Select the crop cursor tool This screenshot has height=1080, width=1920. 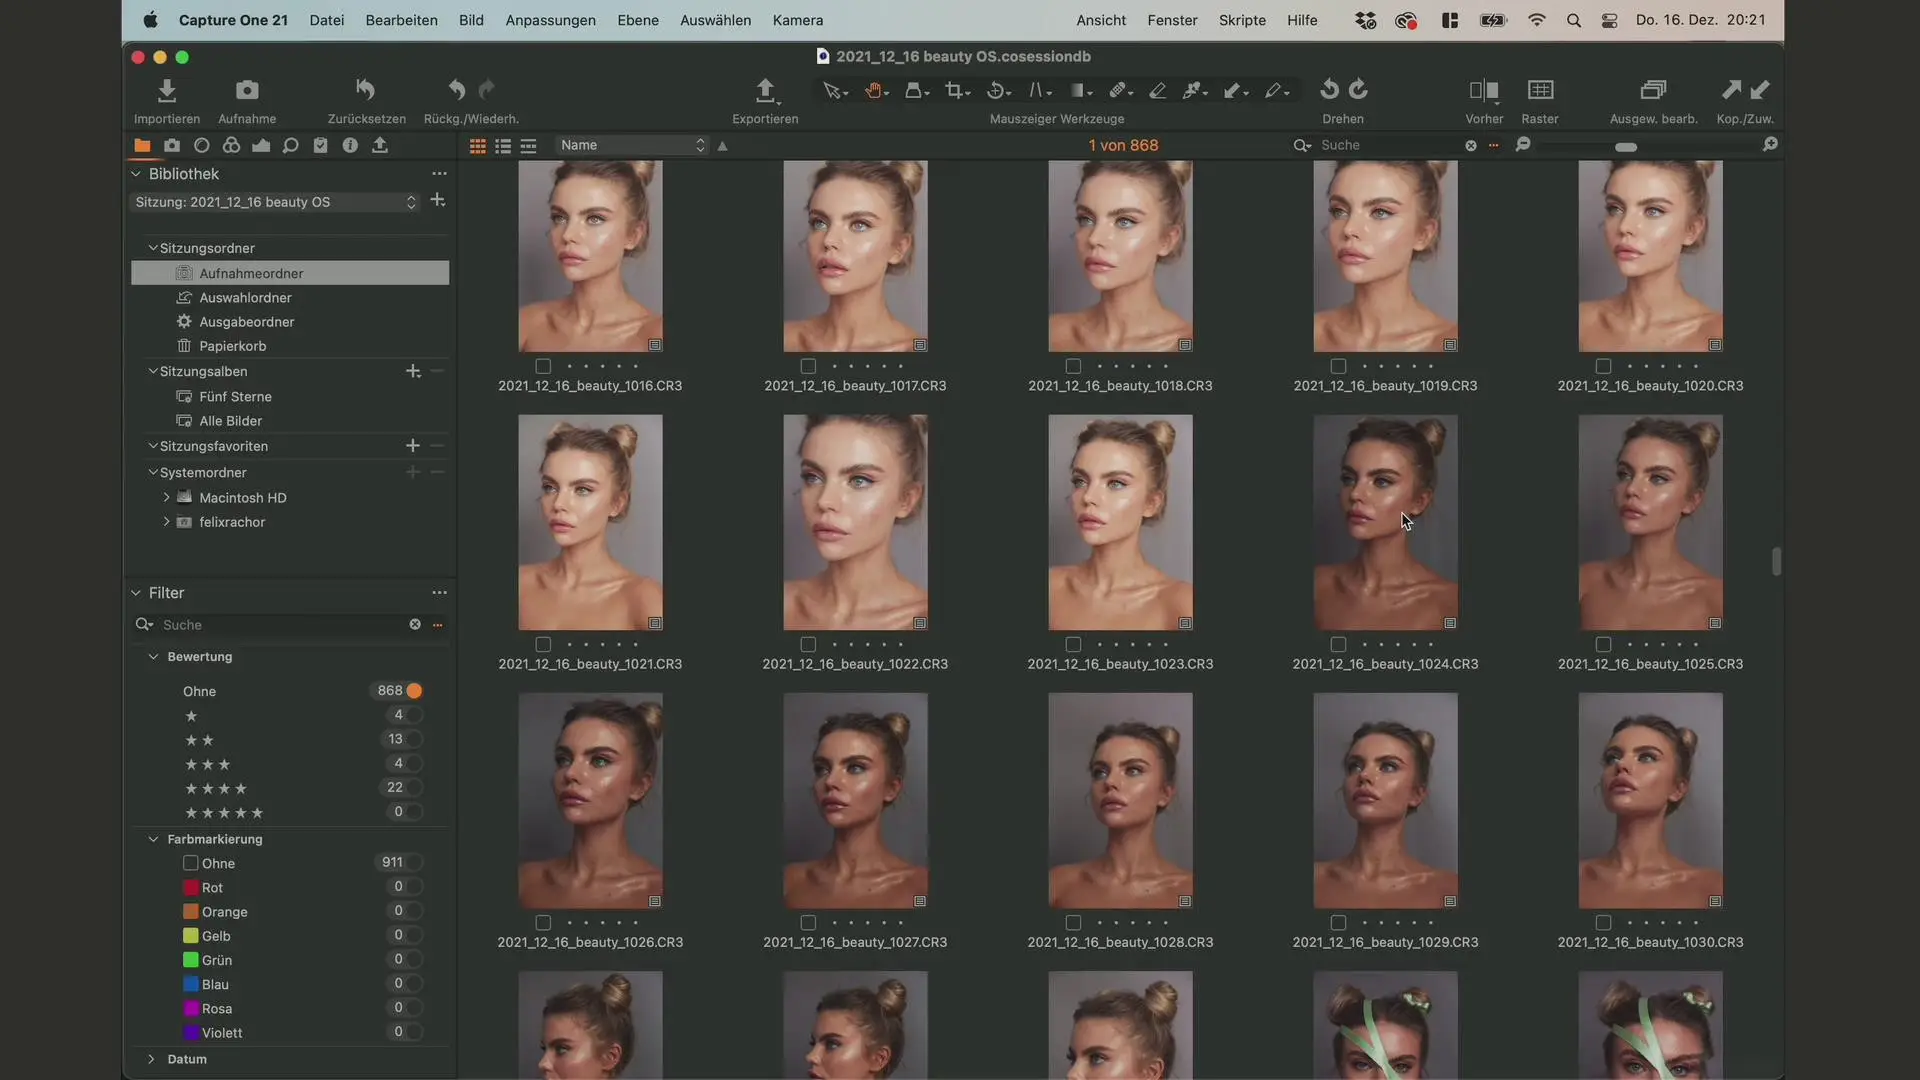click(955, 90)
